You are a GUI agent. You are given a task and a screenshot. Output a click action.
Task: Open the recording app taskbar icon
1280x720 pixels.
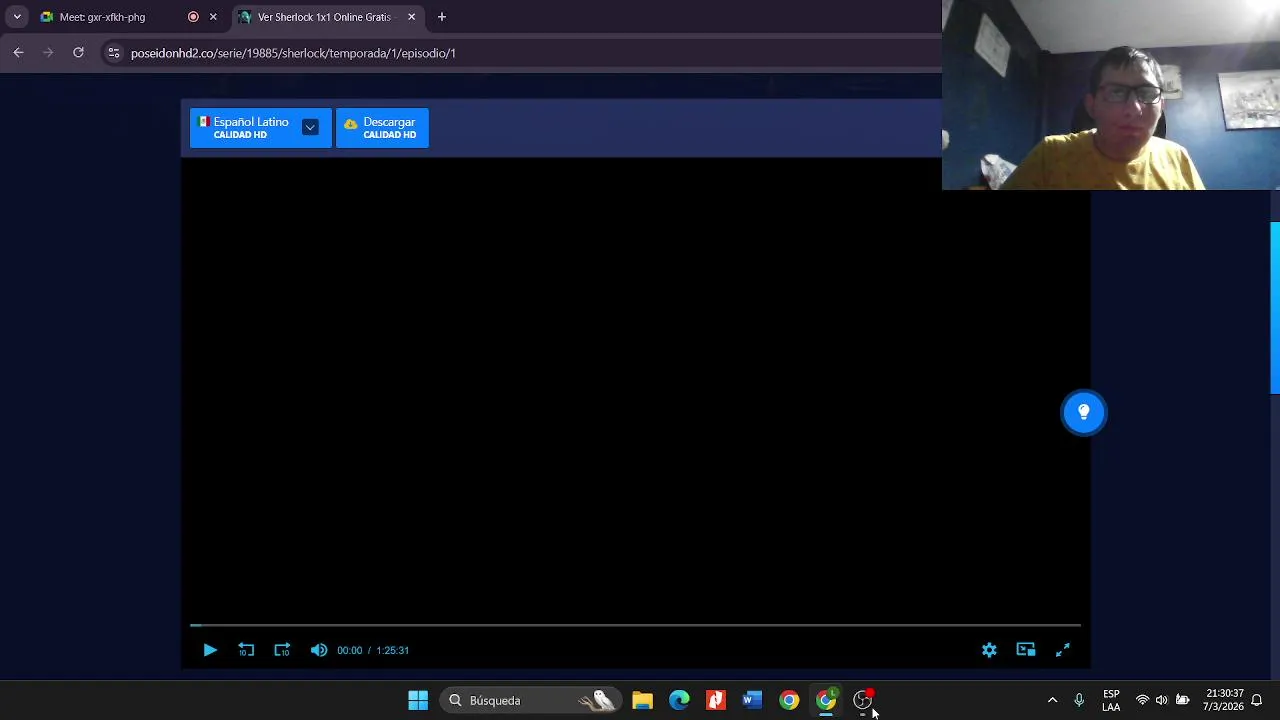pyautogui.click(x=863, y=700)
